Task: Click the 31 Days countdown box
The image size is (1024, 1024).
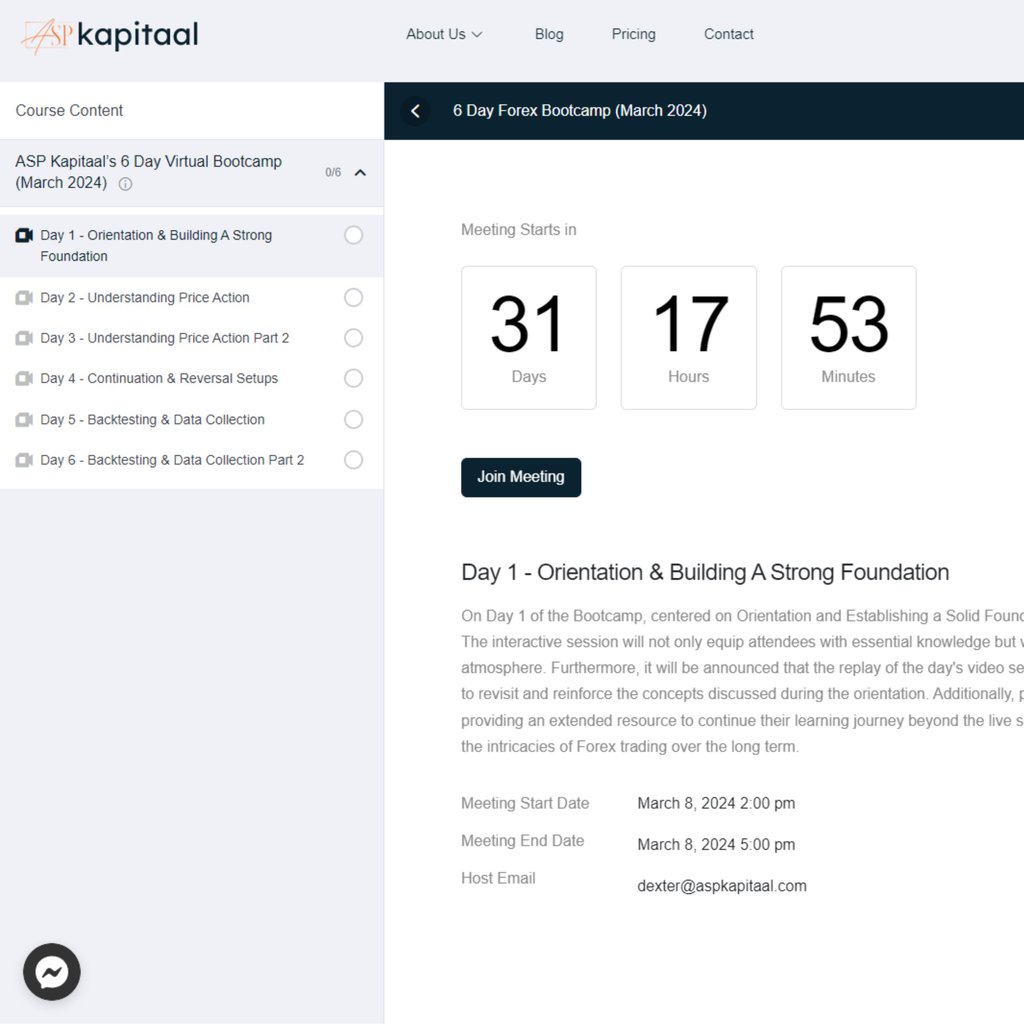Action: point(528,338)
